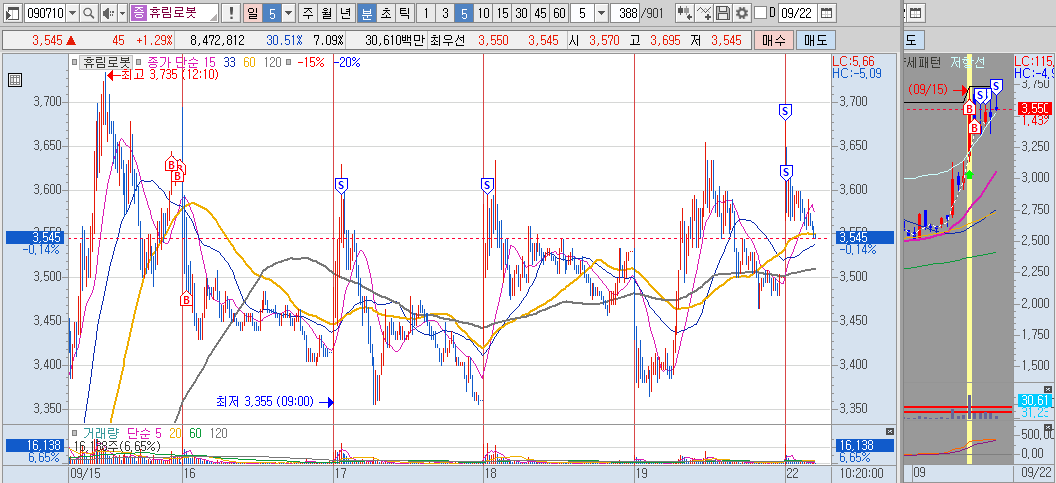Click the orange 60 price moving average legend
The height and width of the screenshot is (483, 1056).
click(x=249, y=63)
